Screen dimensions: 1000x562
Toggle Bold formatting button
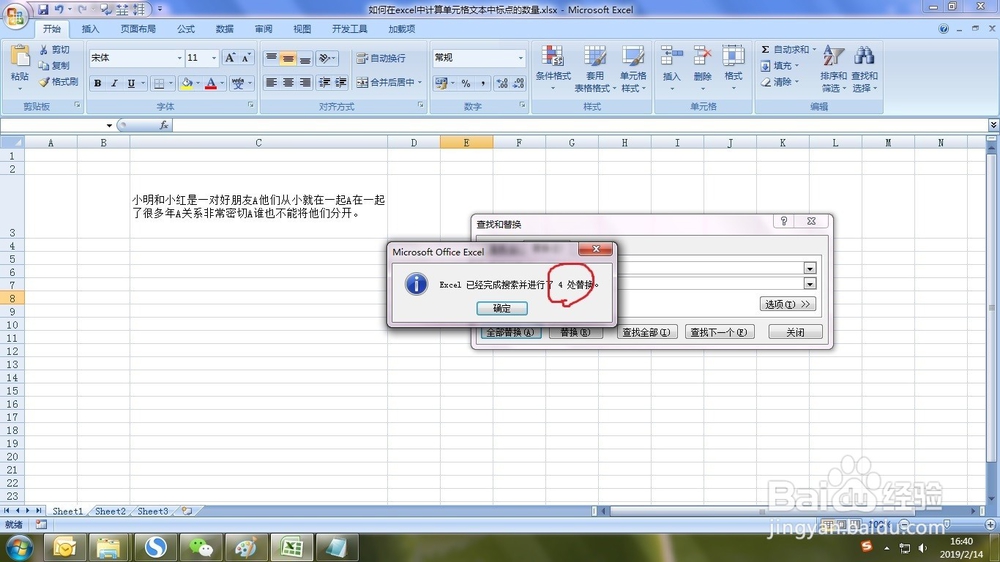[x=98, y=83]
